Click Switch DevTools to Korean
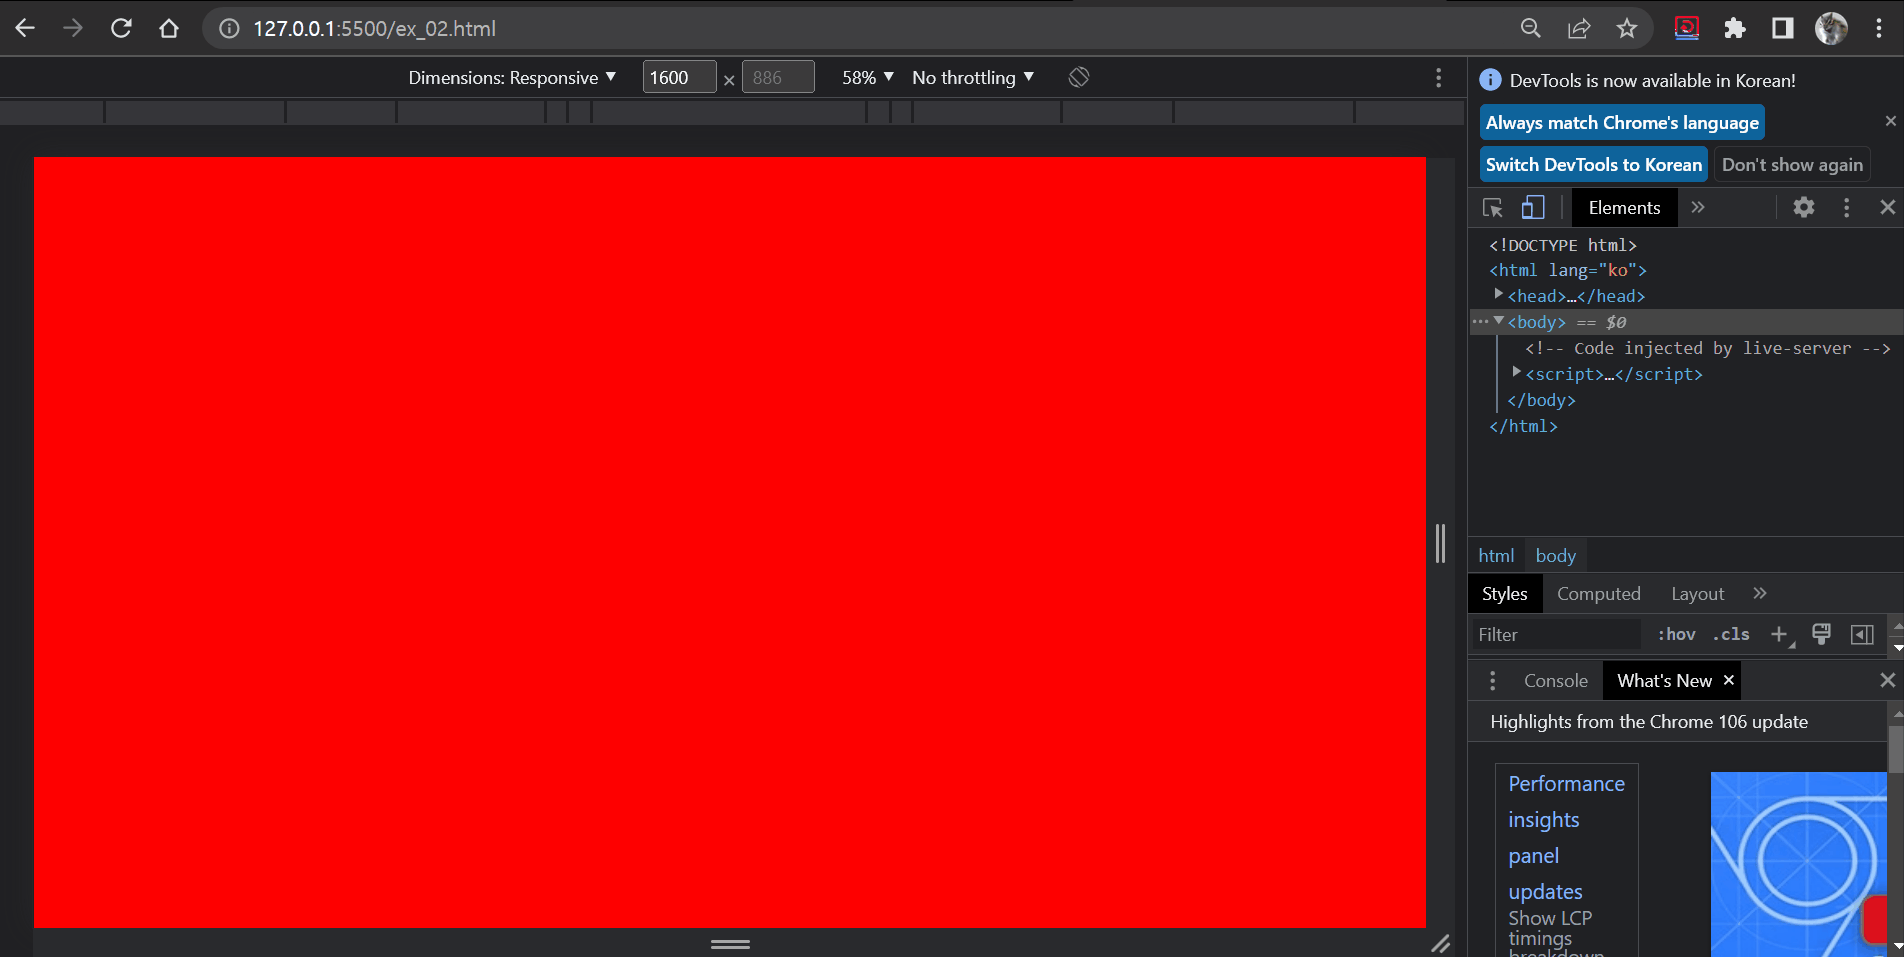Image resolution: width=1904 pixels, height=957 pixels. (1593, 165)
